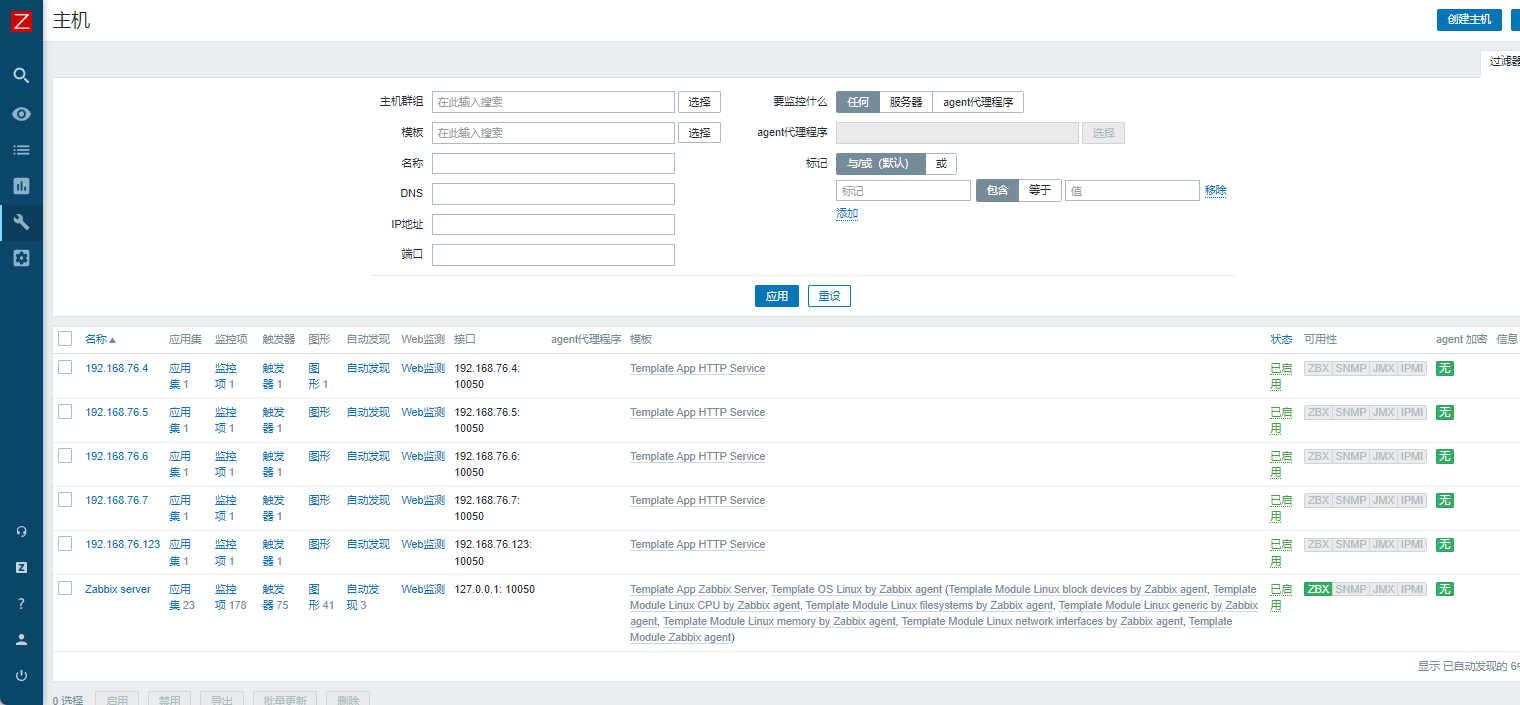Viewport: 1520px width, 705px height.
Task: Click IPMI availability badge for 192.168.76.7
Action: tap(1412, 500)
